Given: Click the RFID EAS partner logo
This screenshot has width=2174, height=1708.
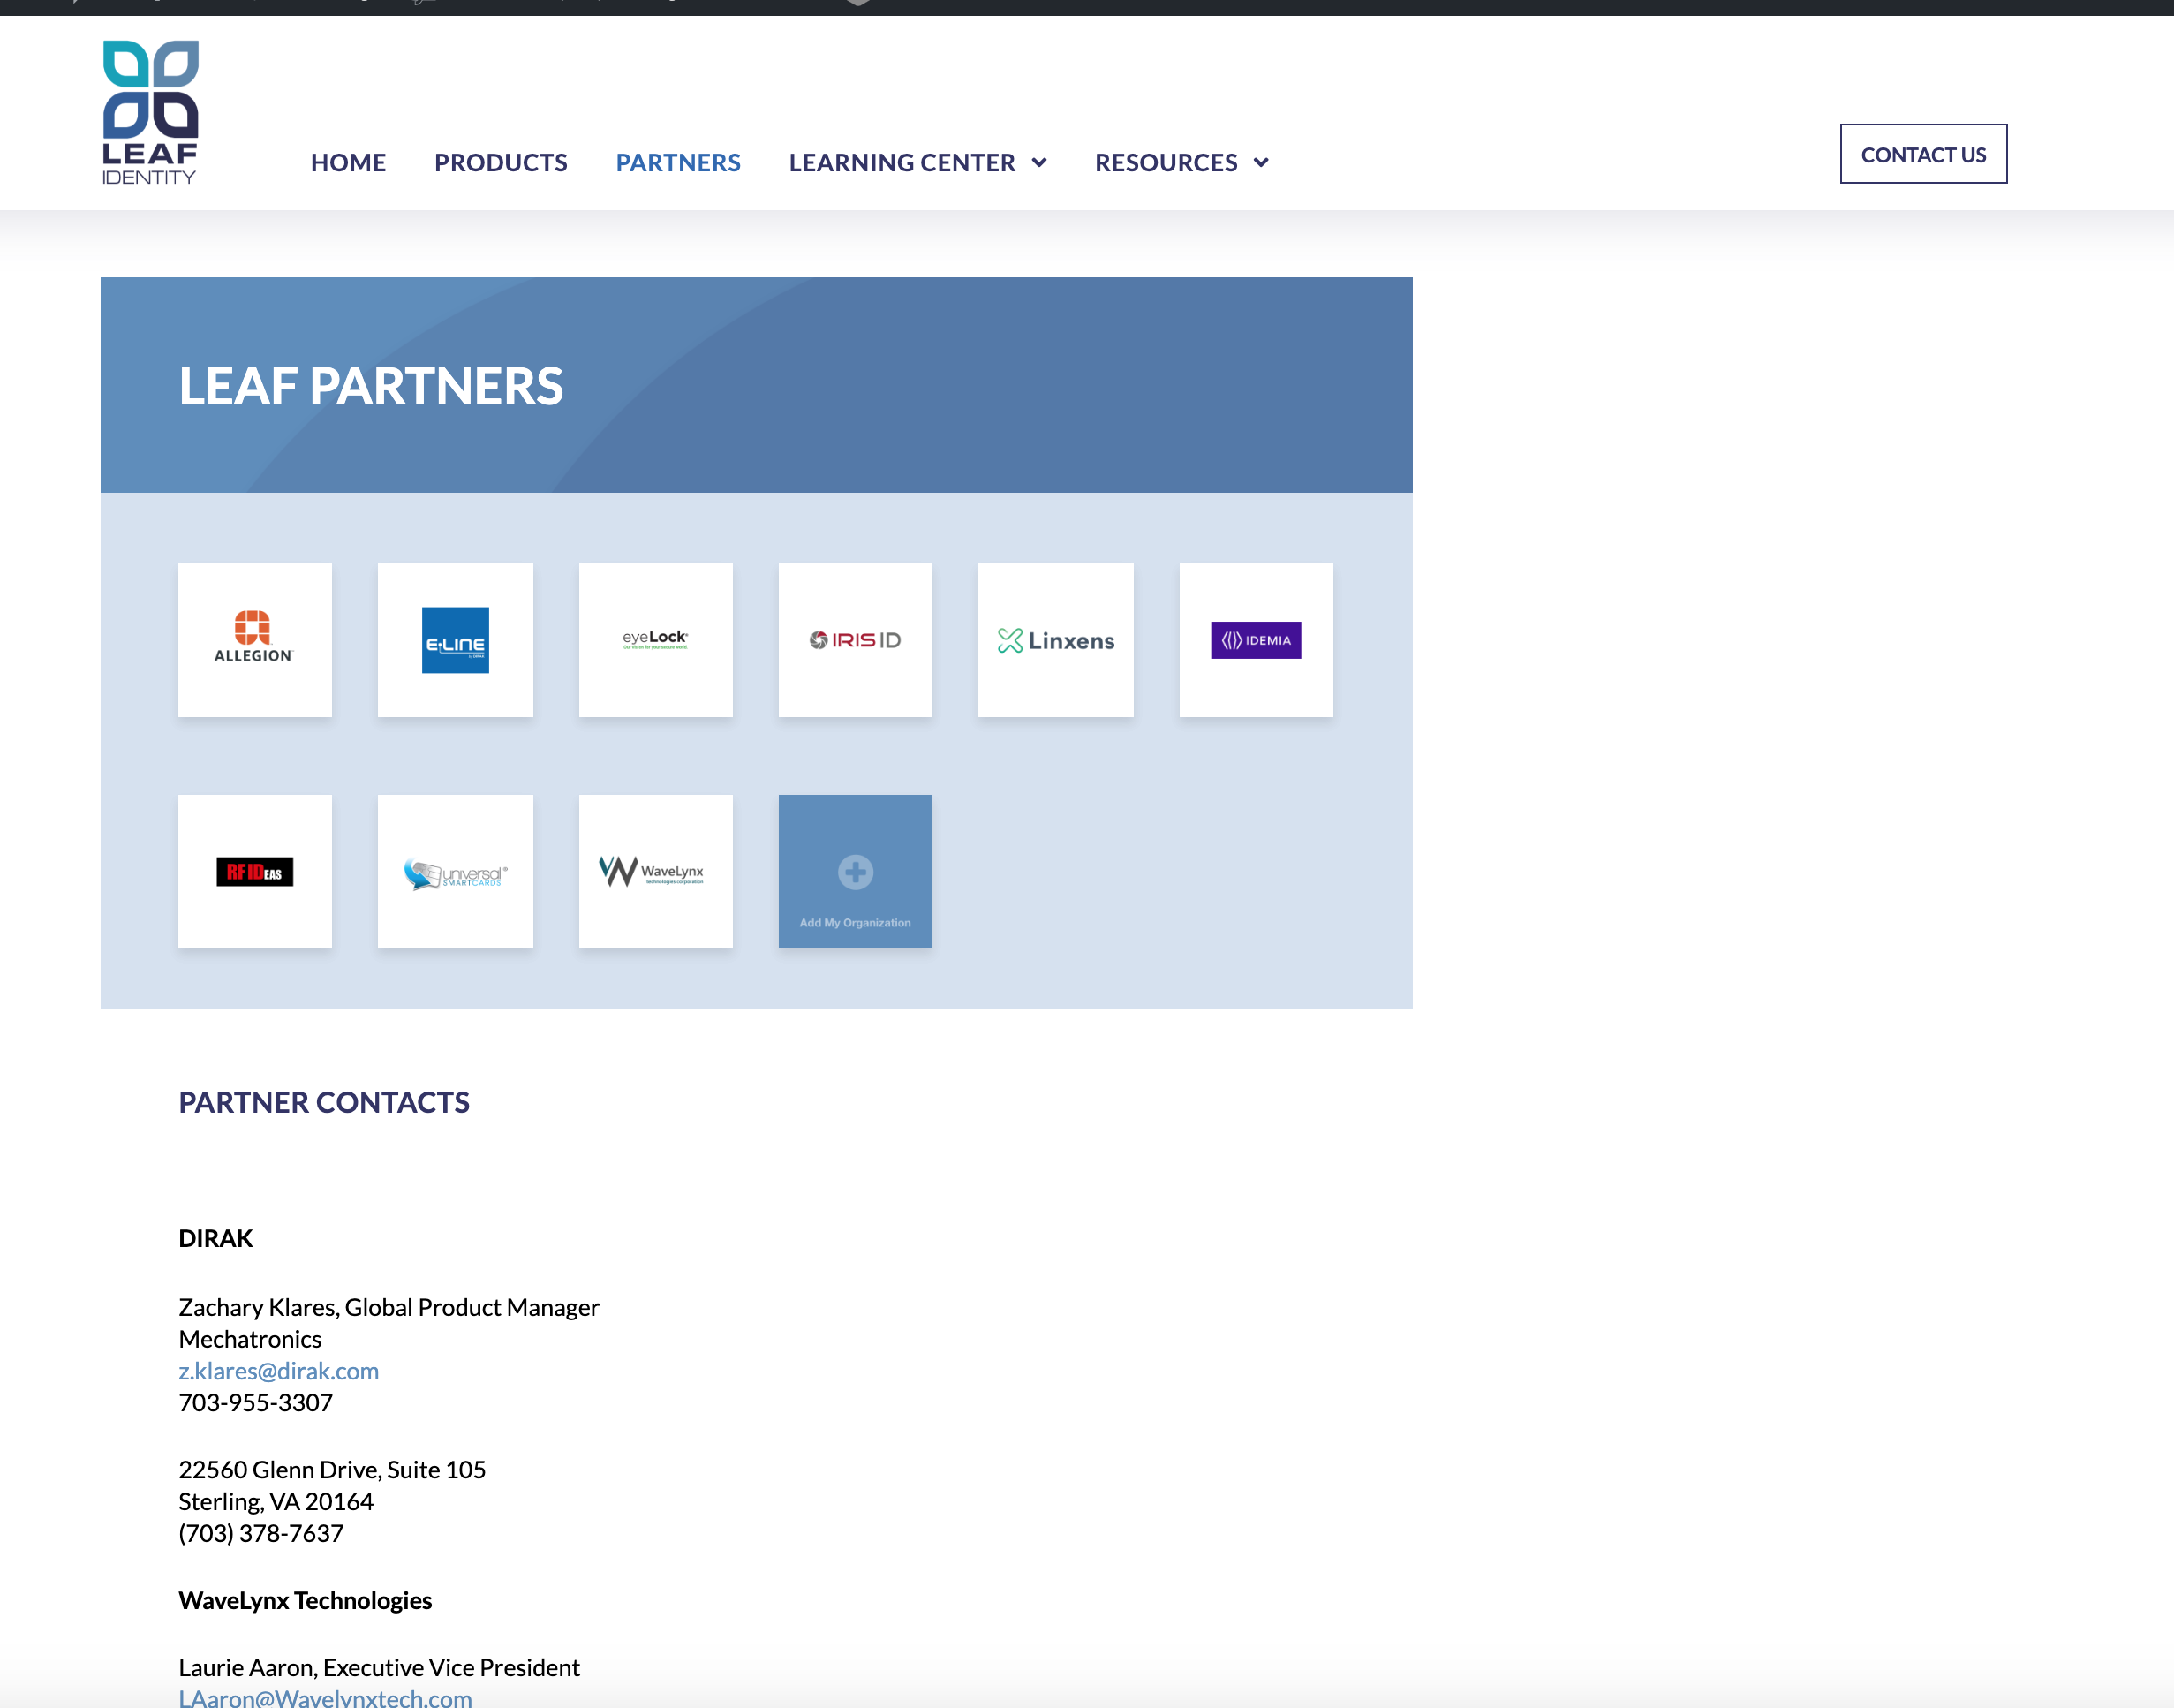Looking at the screenshot, I should 255,871.
